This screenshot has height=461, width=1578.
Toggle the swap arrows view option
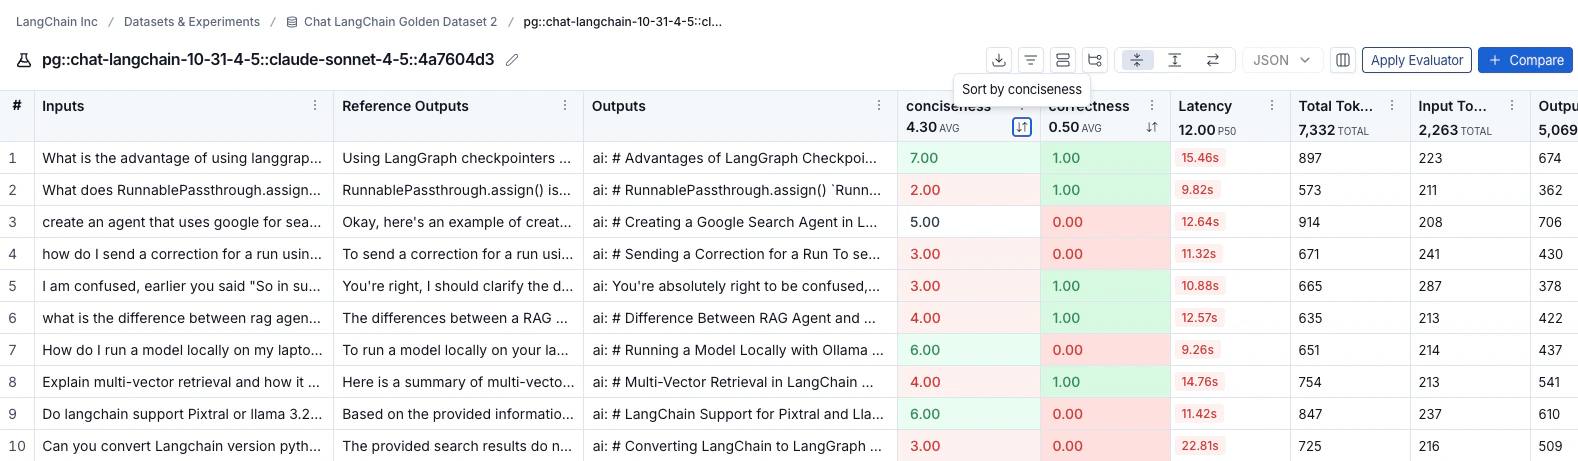tap(1213, 60)
